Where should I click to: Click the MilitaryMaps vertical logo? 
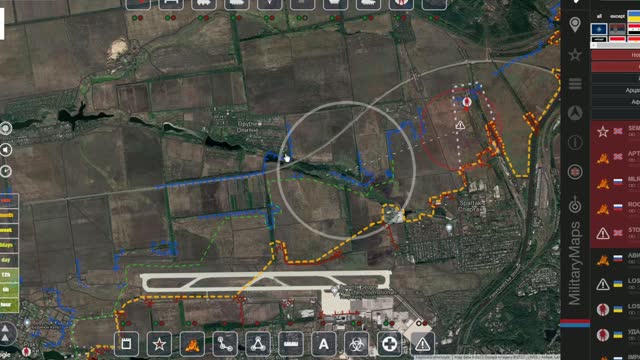(575, 264)
